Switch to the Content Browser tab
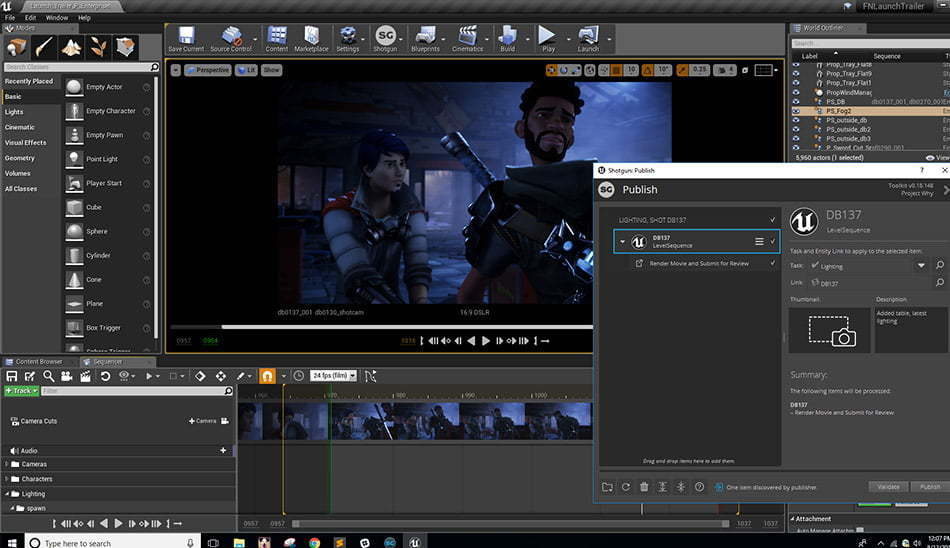950x548 pixels. [39, 362]
